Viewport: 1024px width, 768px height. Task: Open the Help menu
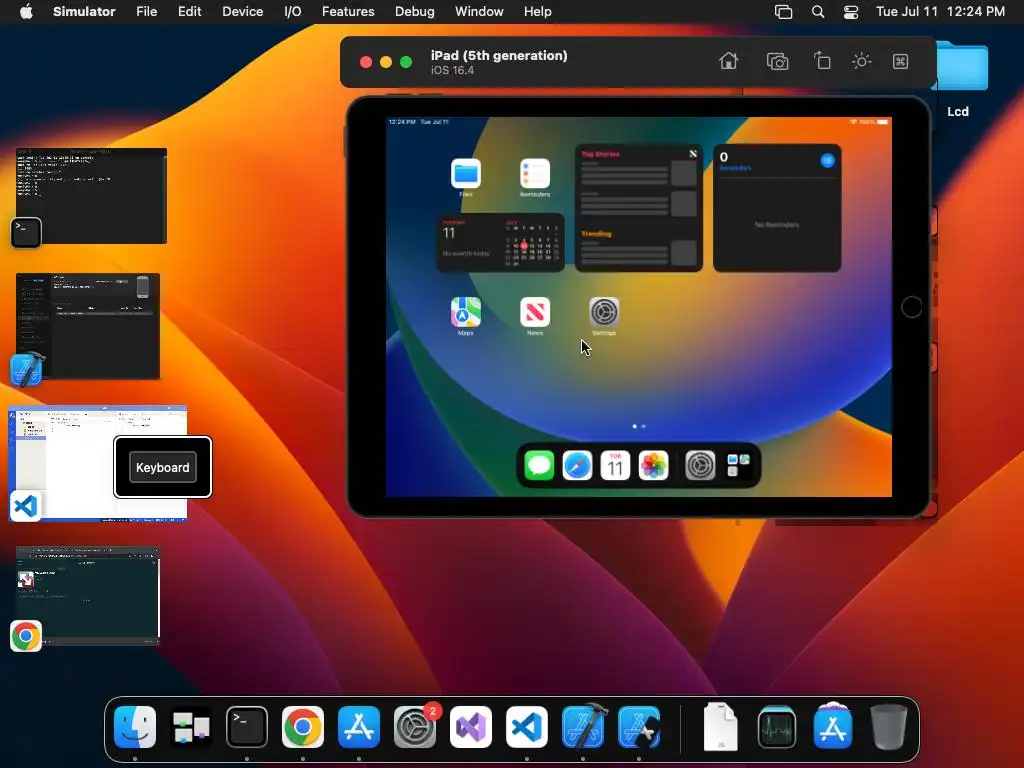[537, 12]
